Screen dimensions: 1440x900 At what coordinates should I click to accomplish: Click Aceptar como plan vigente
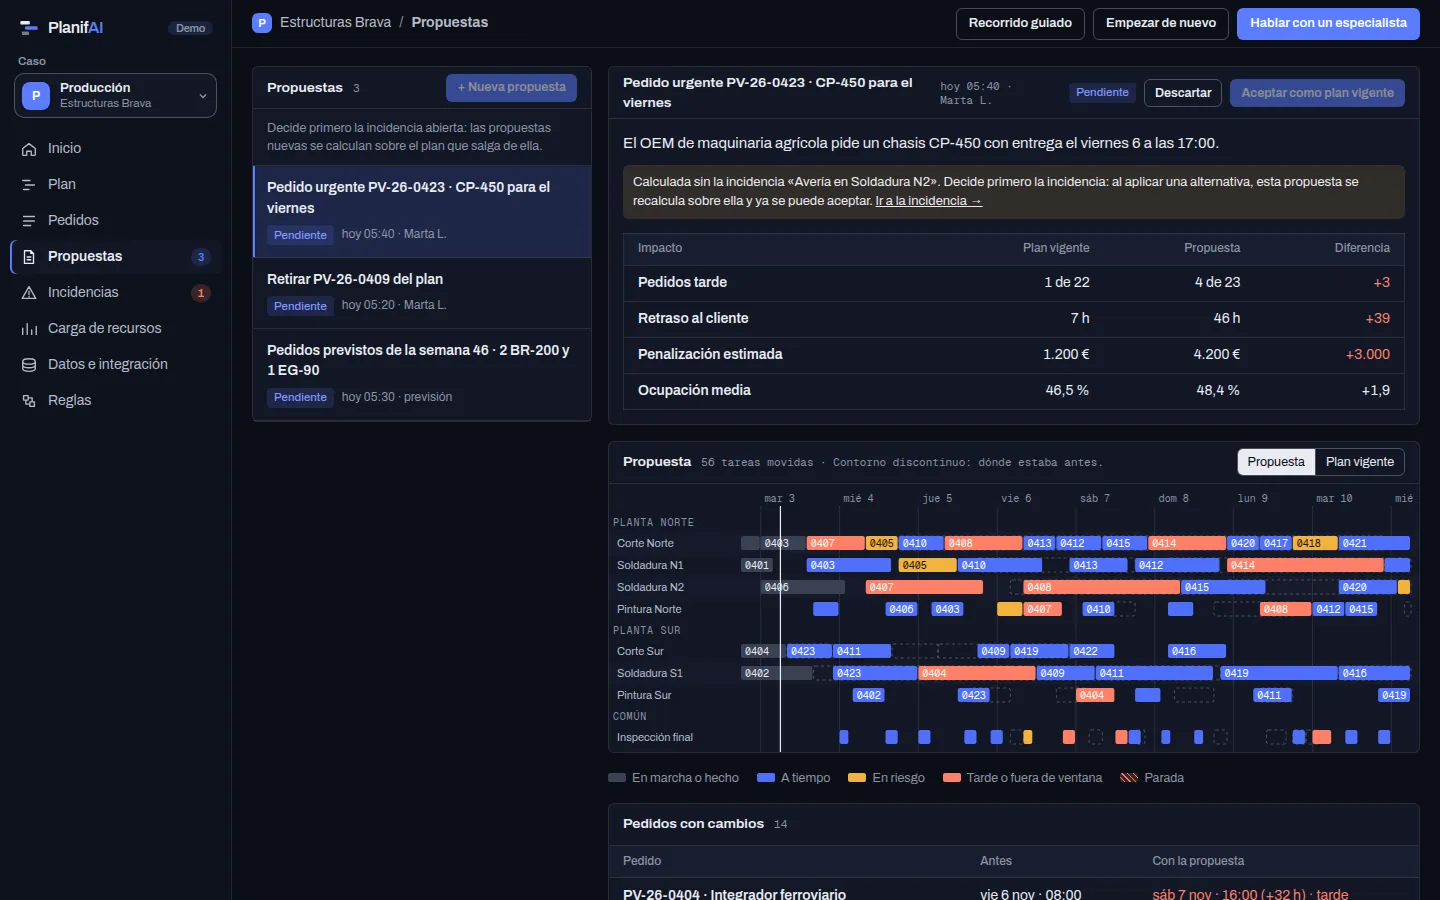coord(1317,93)
